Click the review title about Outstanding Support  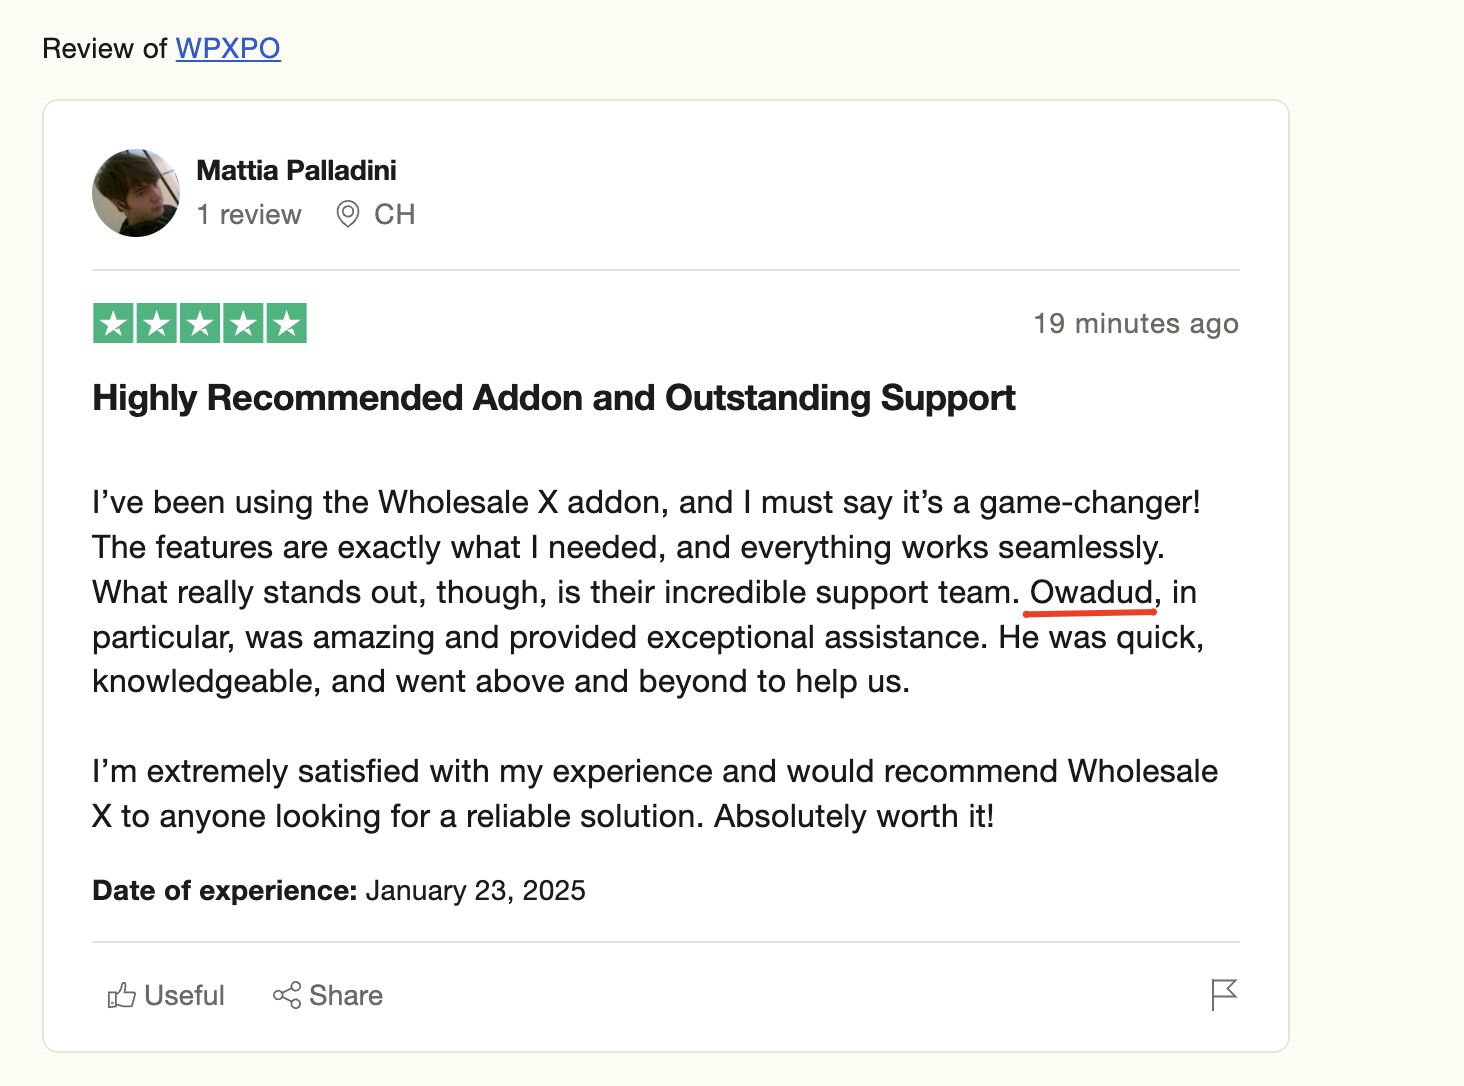tap(553, 398)
